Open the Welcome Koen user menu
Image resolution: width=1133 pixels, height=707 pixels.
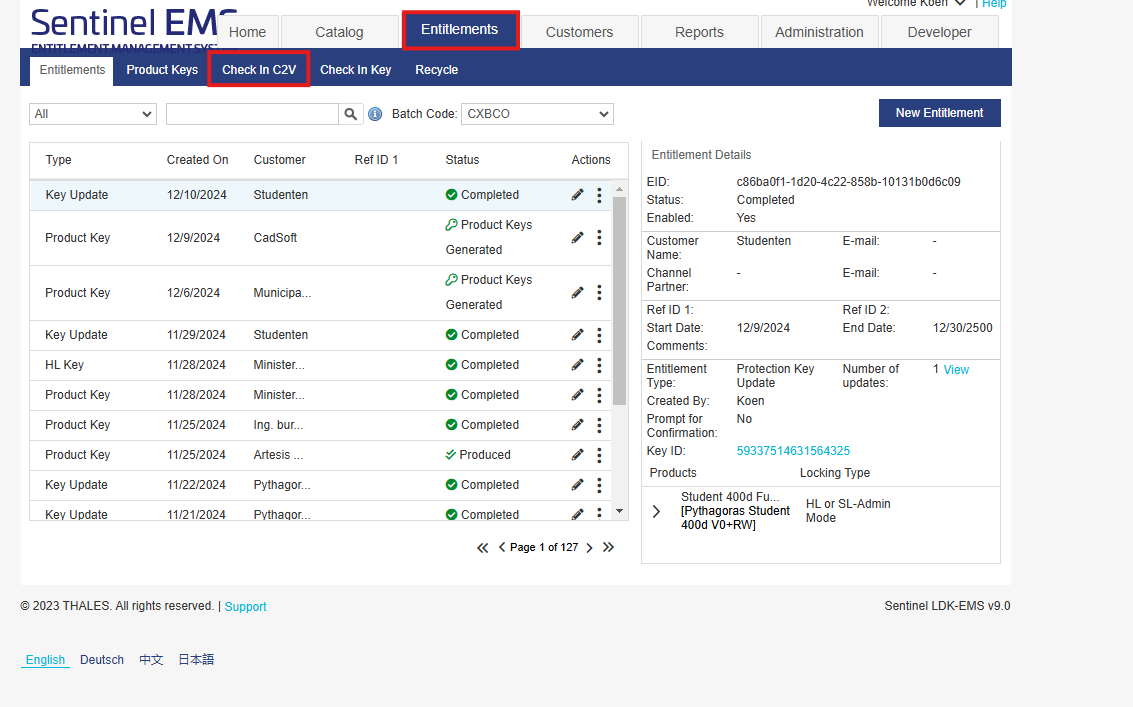click(x=916, y=3)
